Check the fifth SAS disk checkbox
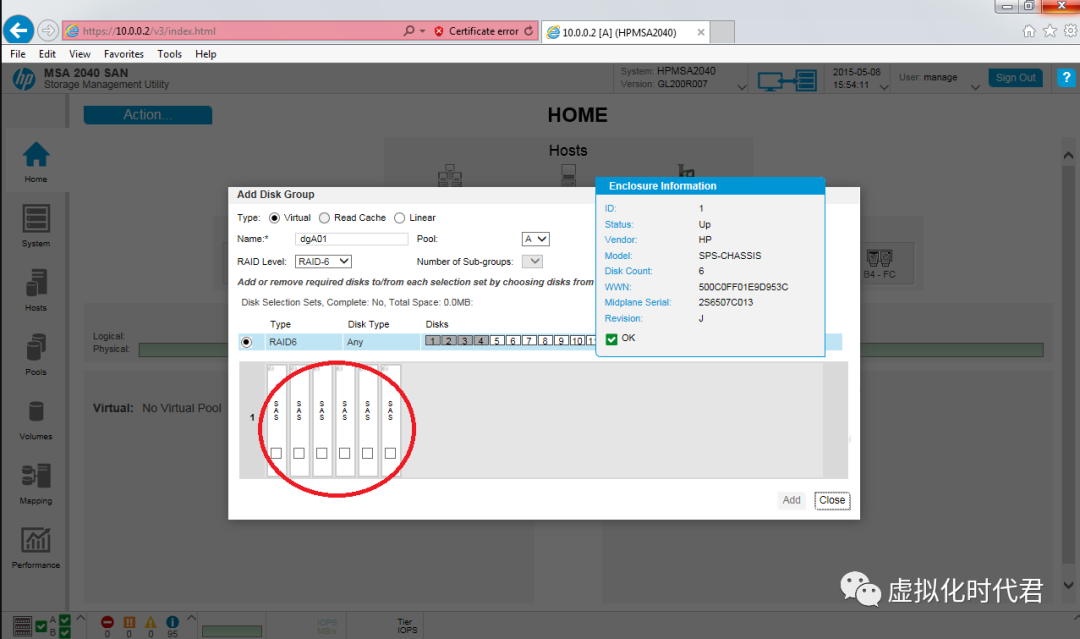1080x639 pixels. [367, 453]
